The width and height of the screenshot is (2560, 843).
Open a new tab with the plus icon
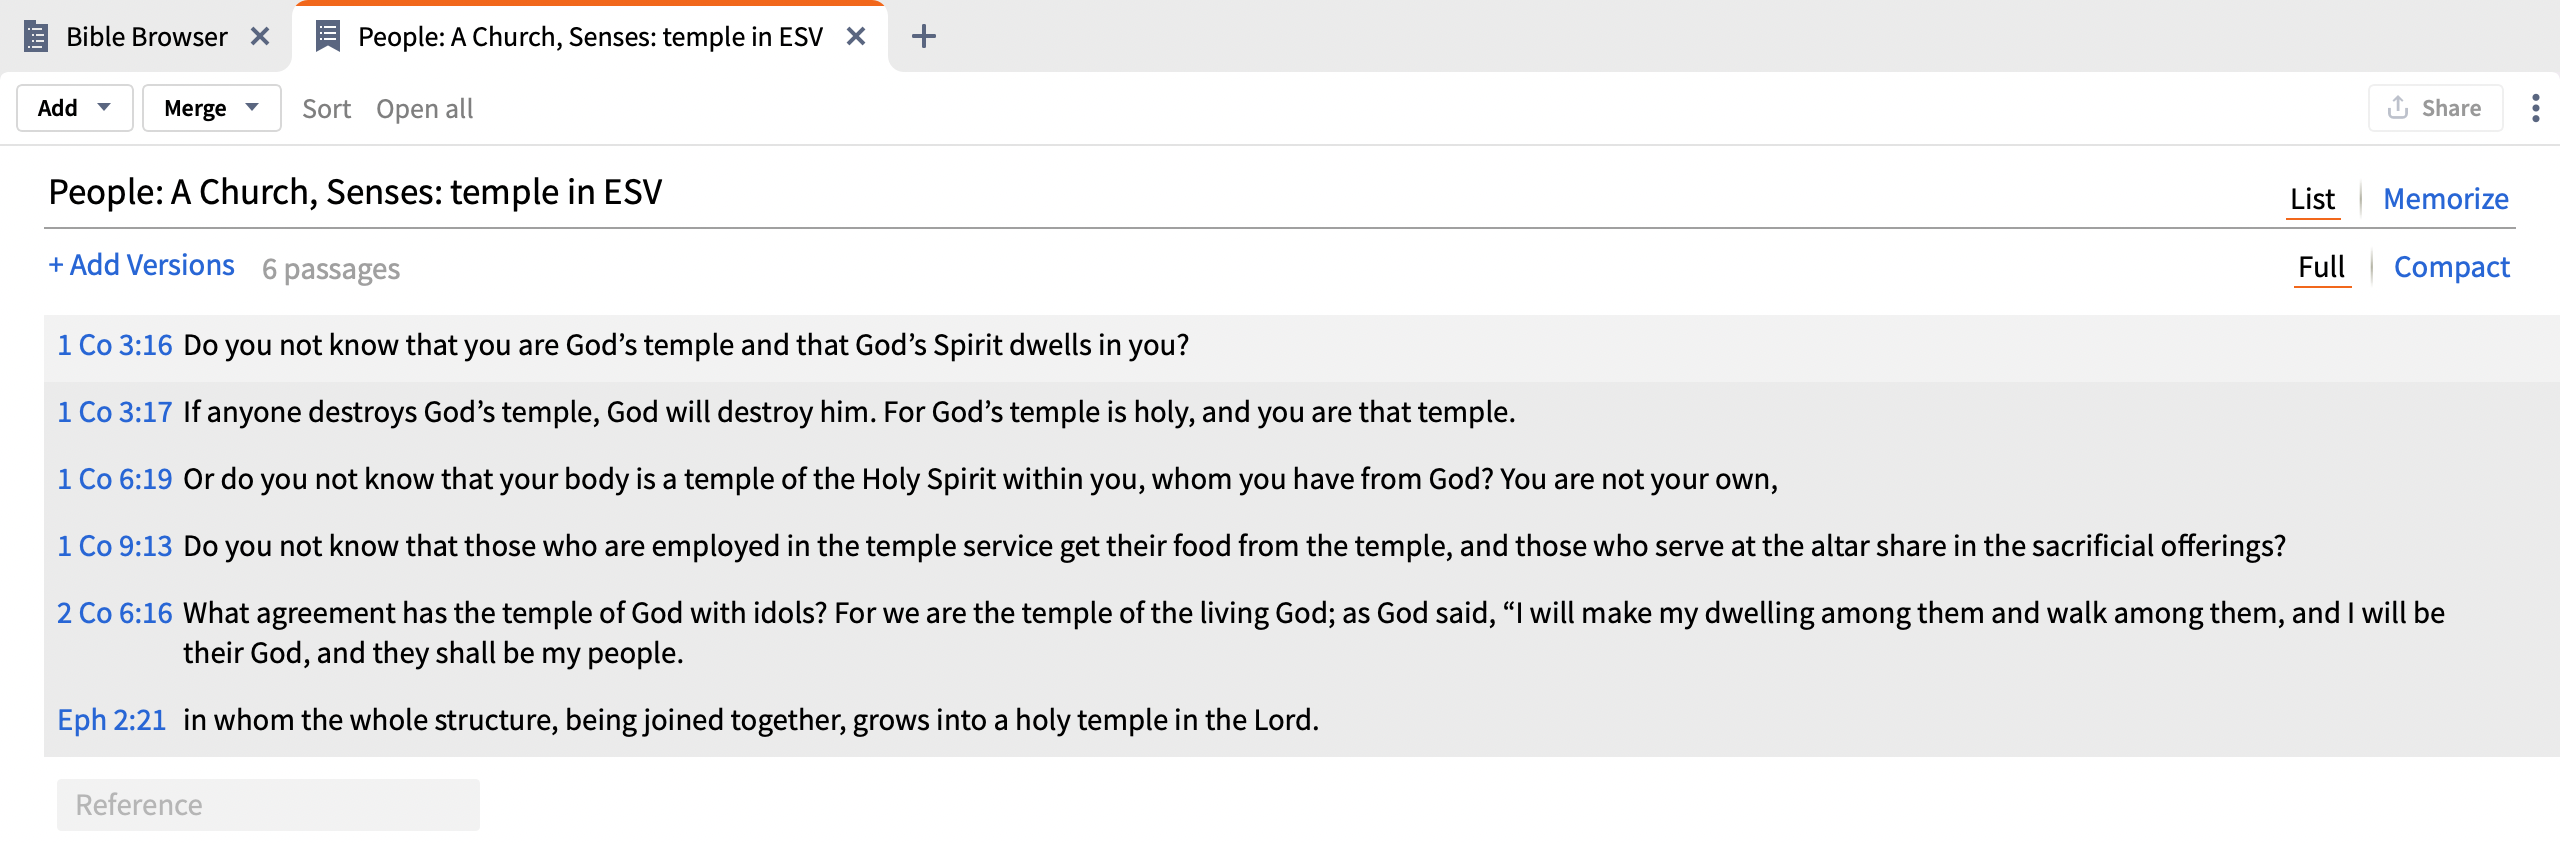924,37
